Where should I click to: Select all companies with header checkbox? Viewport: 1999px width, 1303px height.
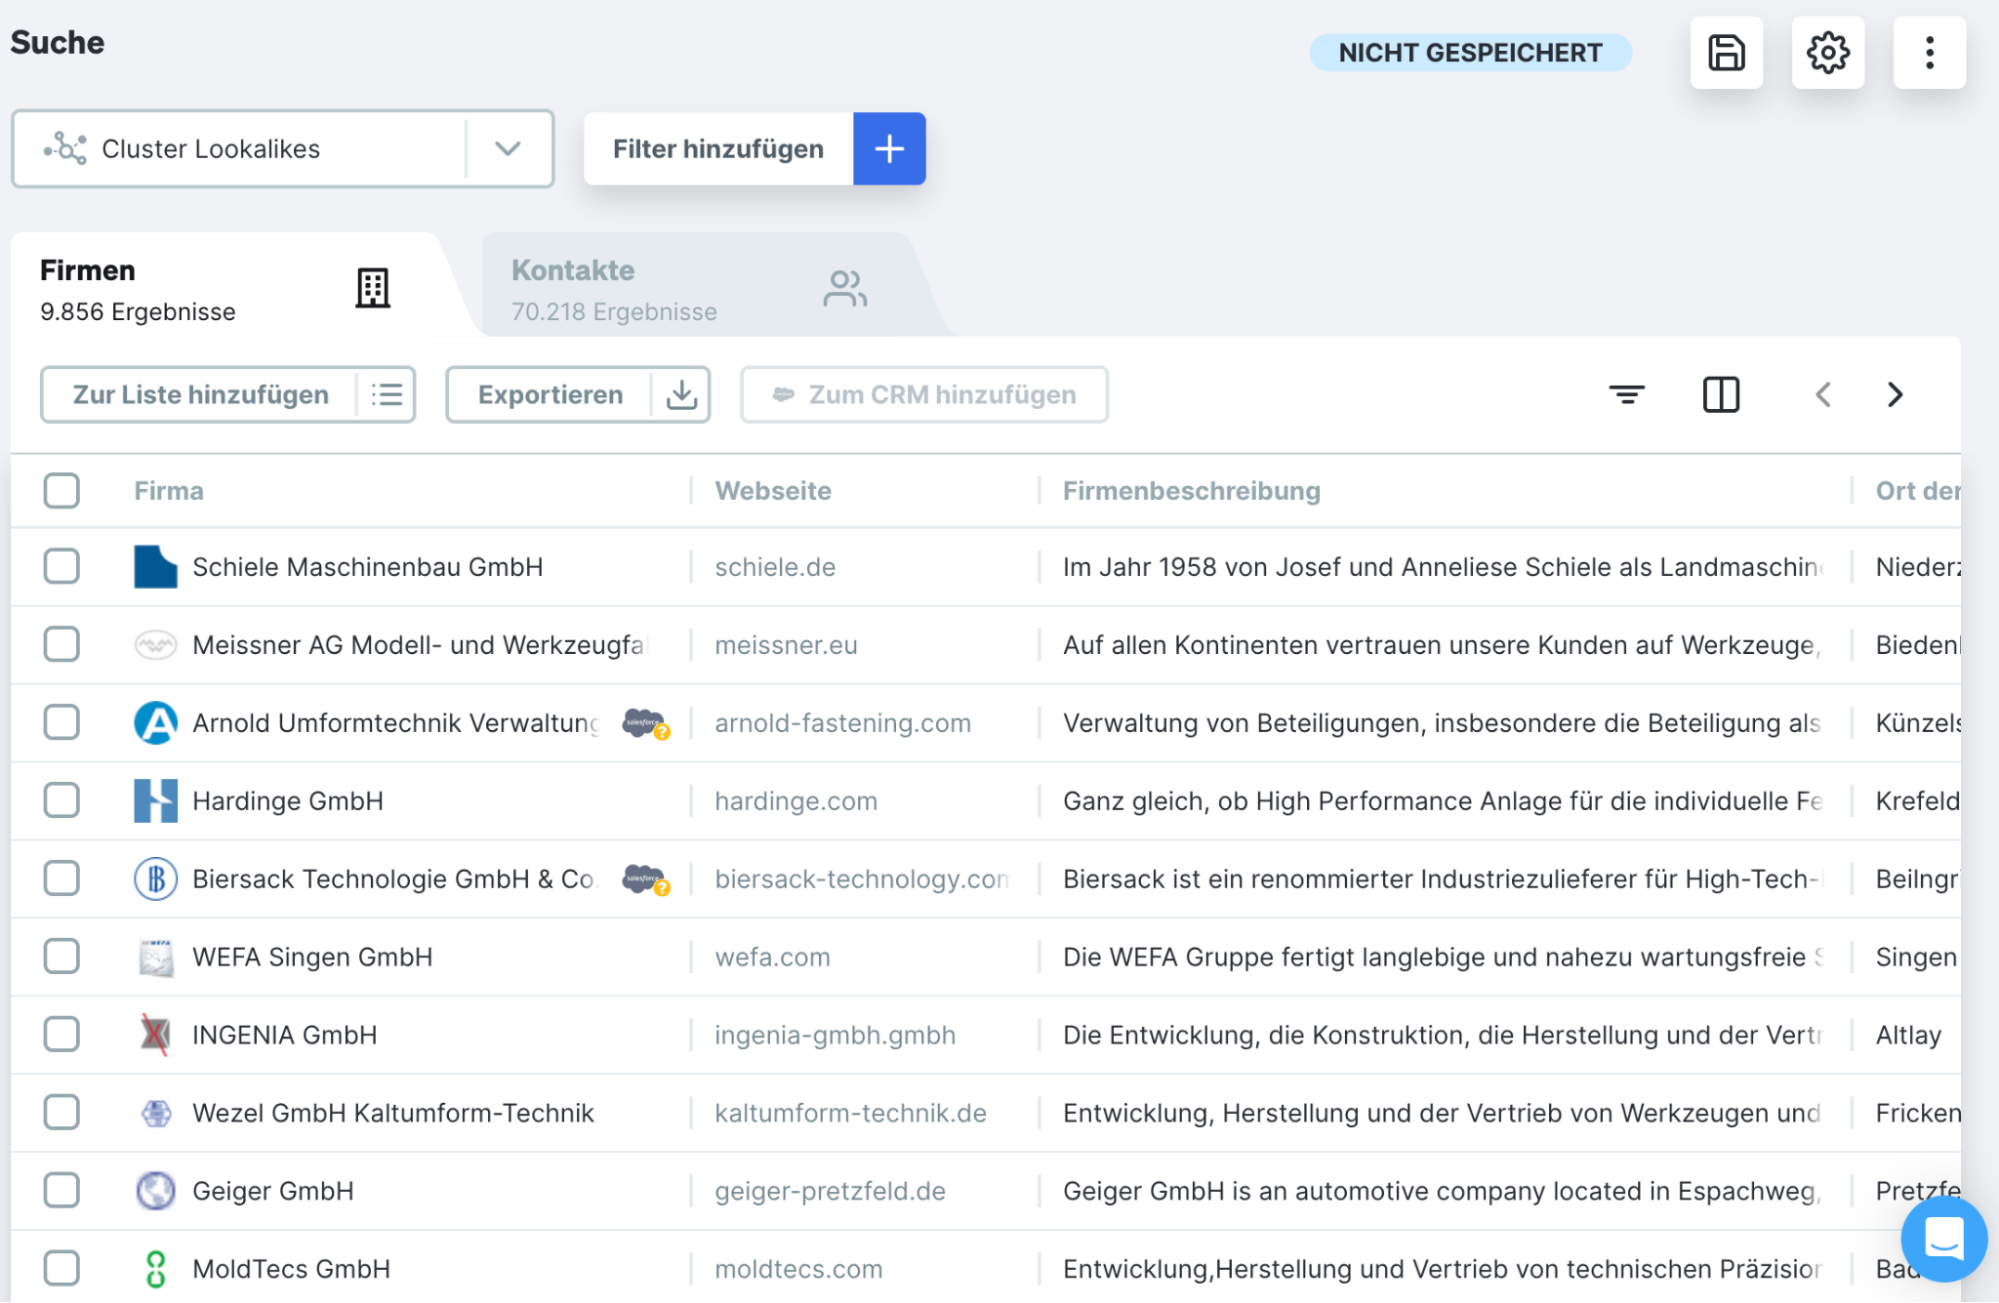[x=62, y=491]
